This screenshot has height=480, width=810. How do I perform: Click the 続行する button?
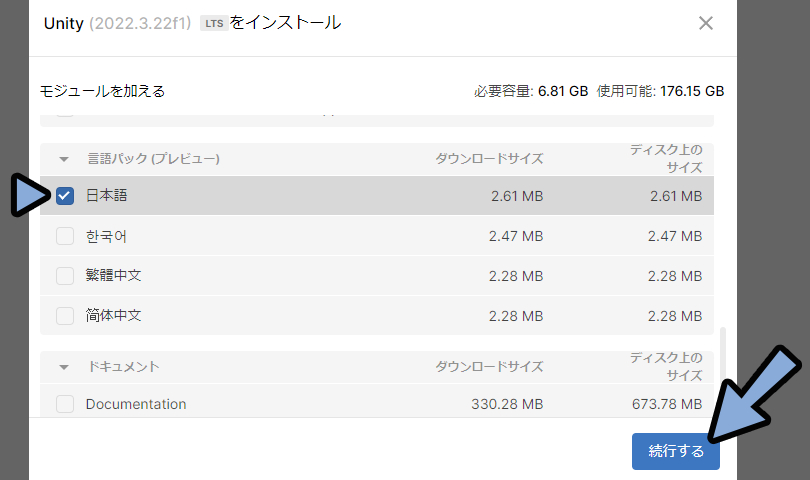pos(676,451)
